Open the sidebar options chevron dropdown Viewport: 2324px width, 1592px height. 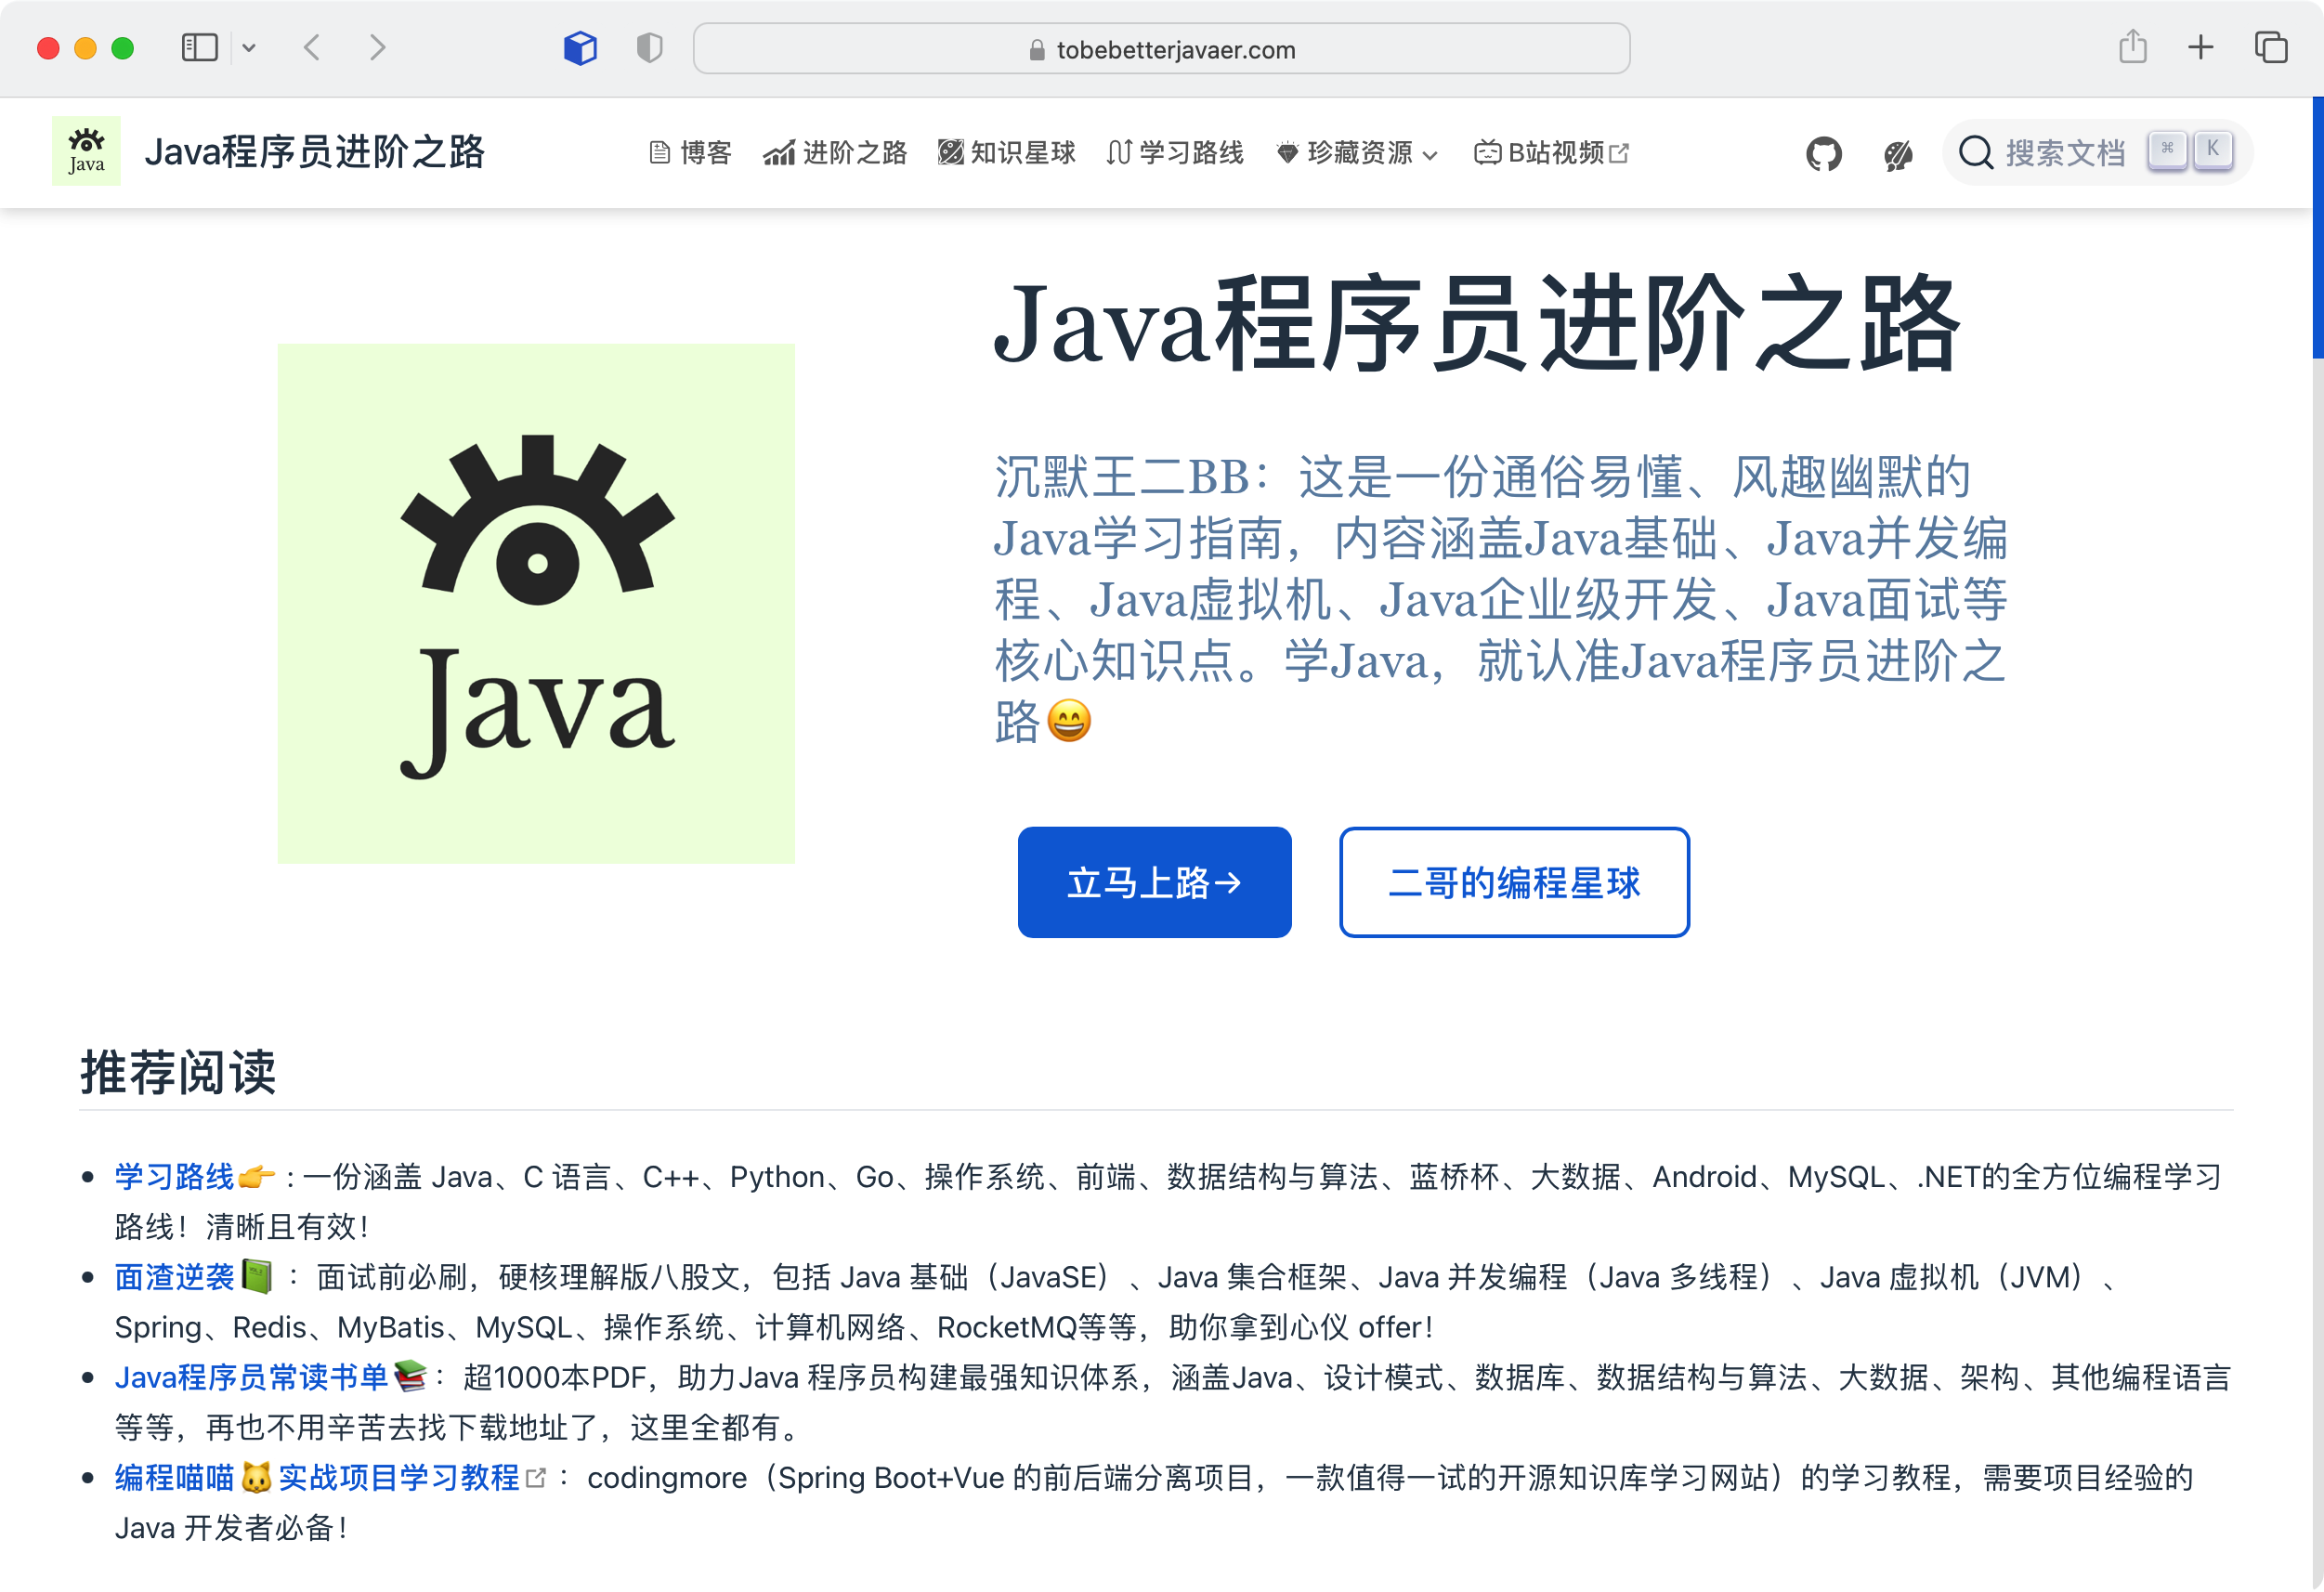(x=249, y=47)
